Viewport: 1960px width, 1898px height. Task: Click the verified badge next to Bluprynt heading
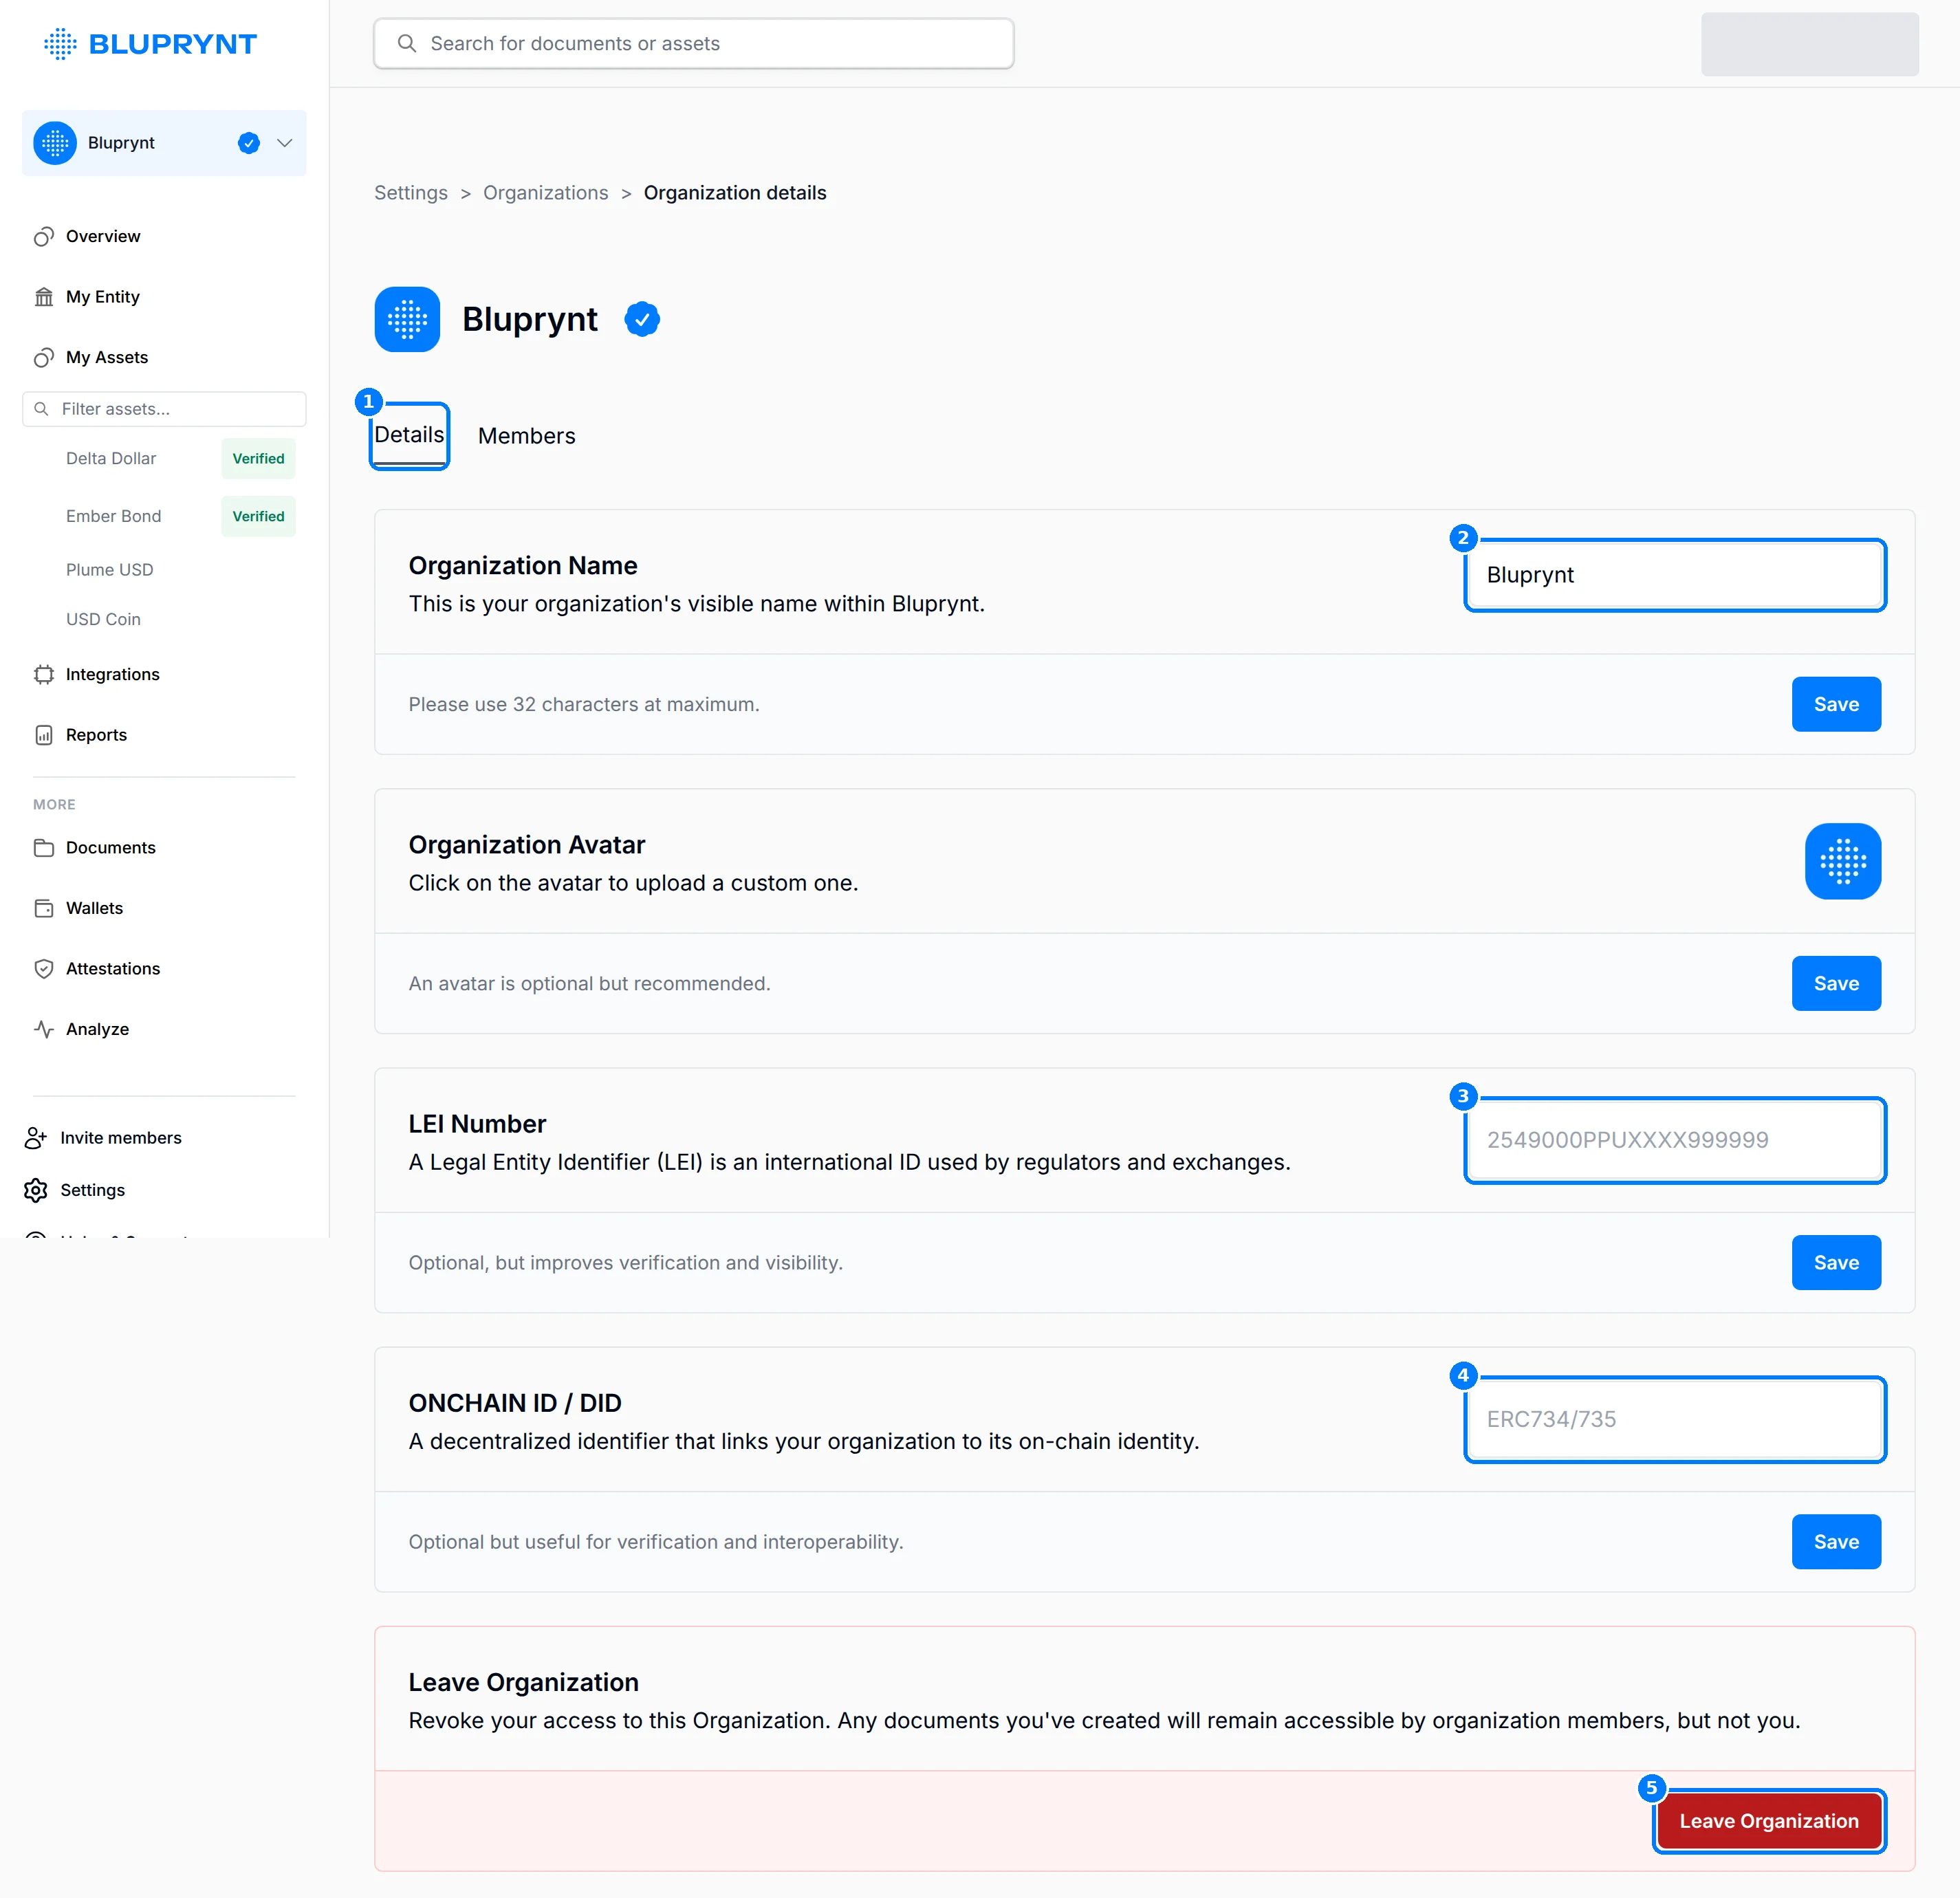(x=642, y=320)
